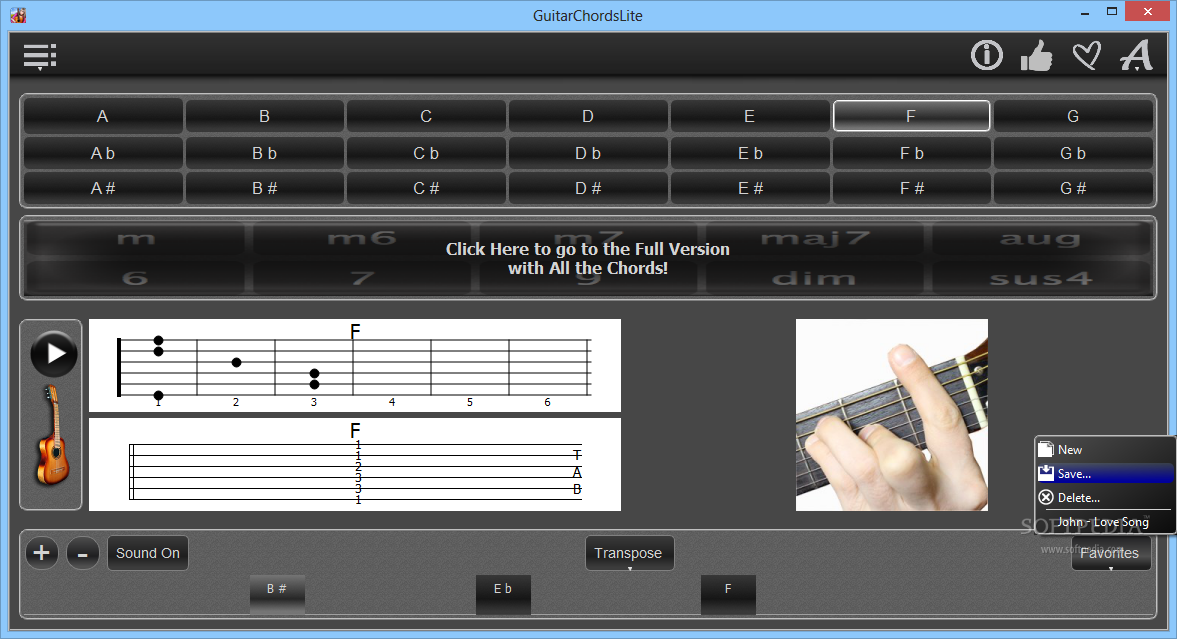Image resolution: width=1177 pixels, height=639 pixels.
Task: Play the chord sound
Action: tap(54, 354)
